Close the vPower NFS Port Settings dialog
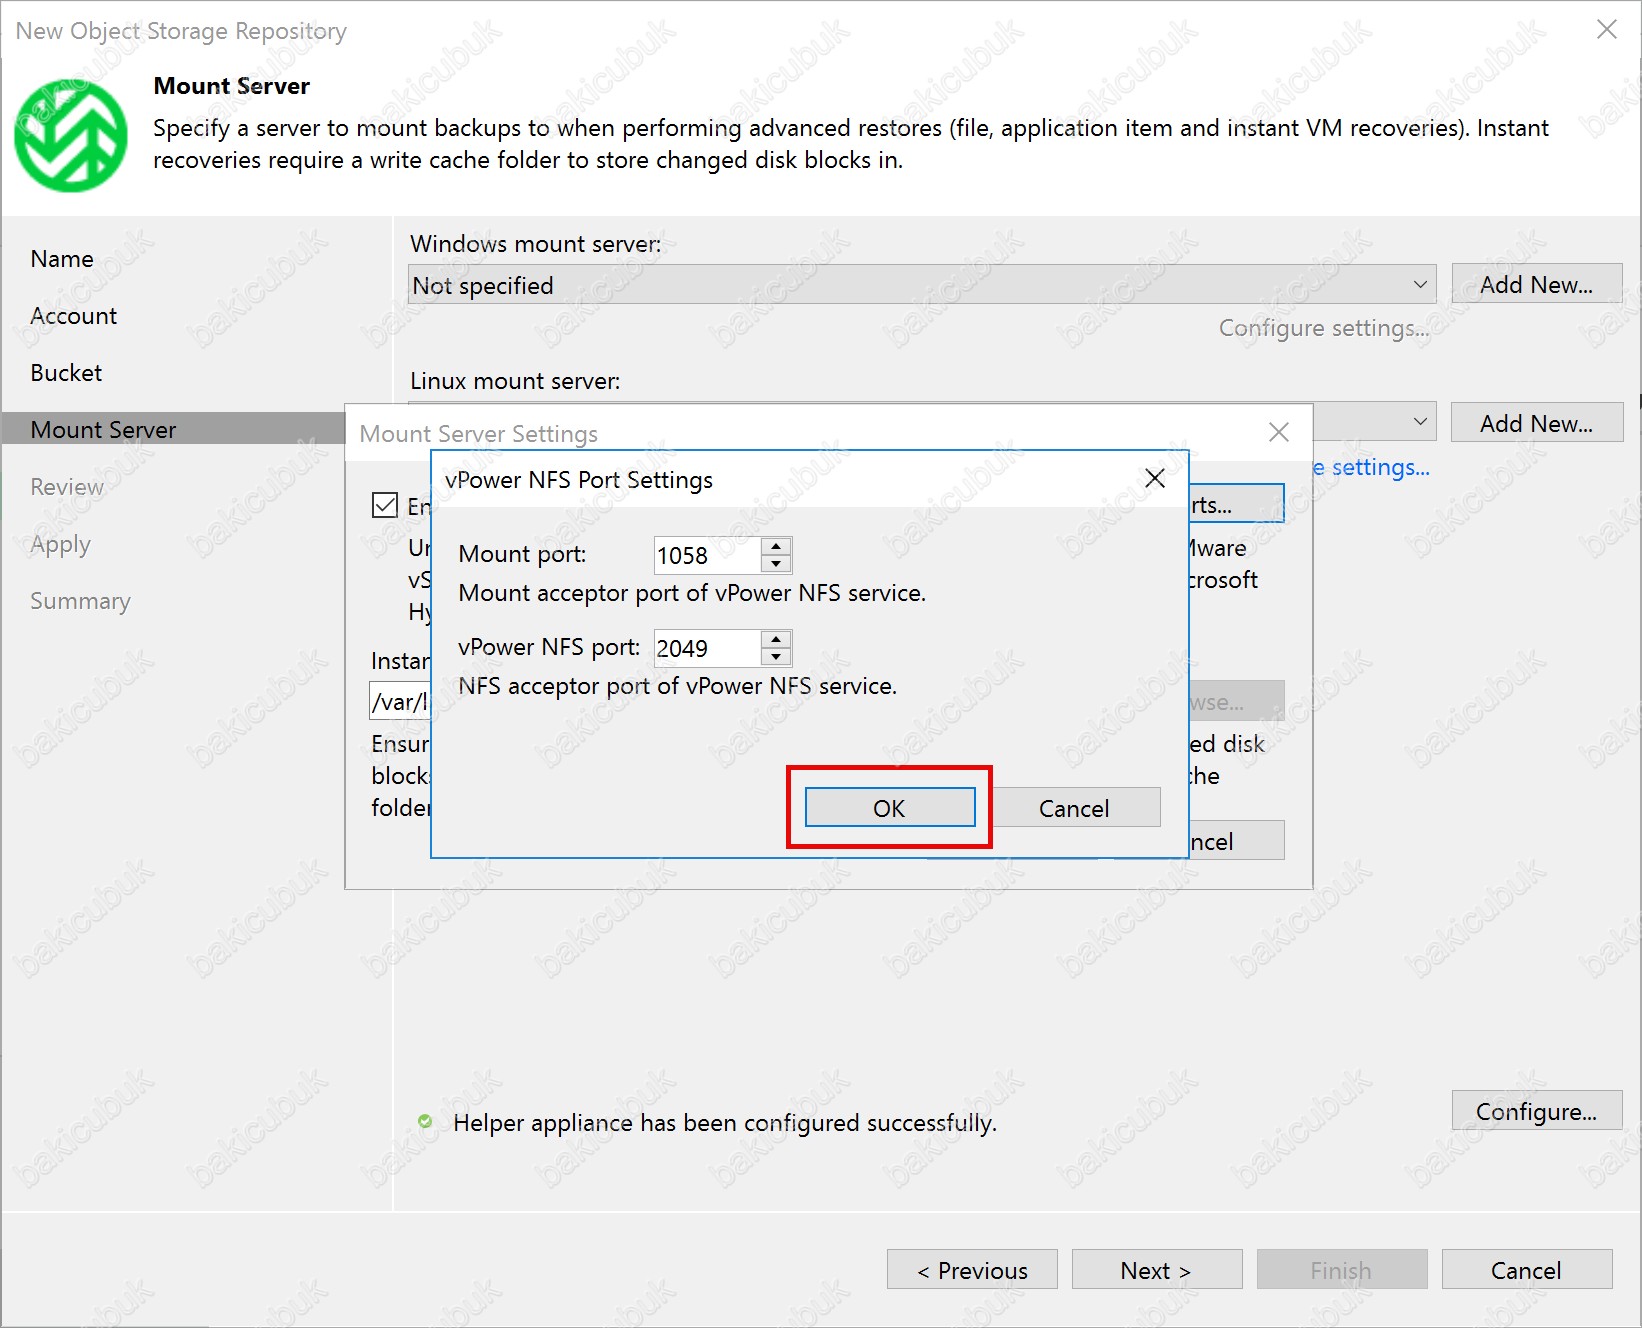Image resolution: width=1642 pixels, height=1328 pixels. 1155,479
